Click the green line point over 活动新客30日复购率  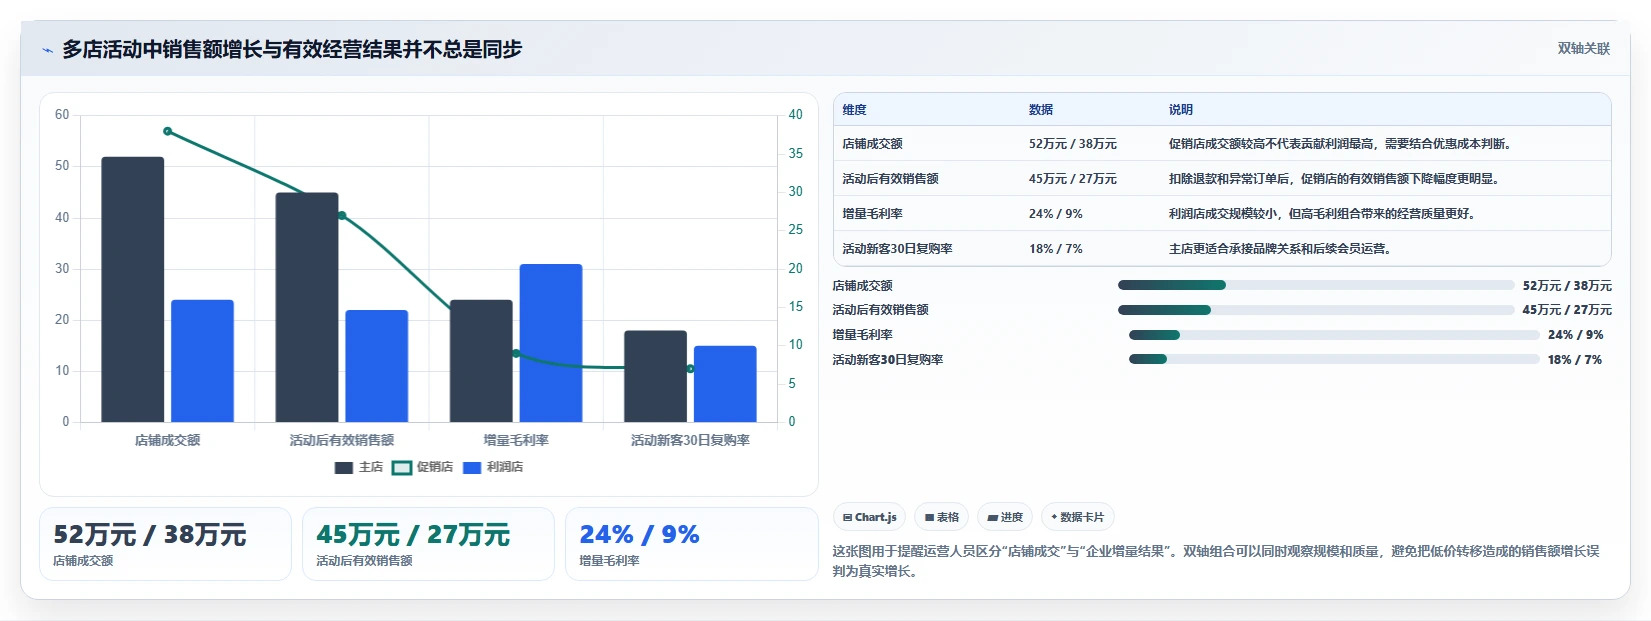(x=690, y=369)
